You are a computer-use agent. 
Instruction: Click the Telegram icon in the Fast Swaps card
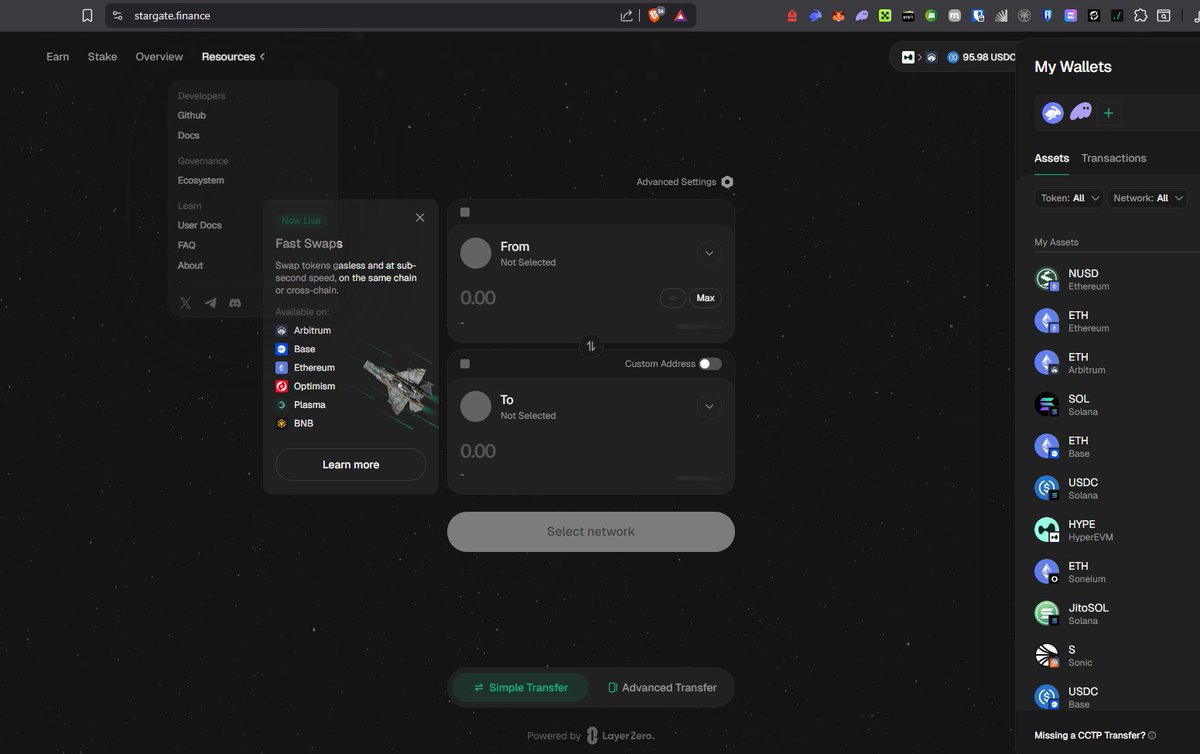[x=210, y=302]
